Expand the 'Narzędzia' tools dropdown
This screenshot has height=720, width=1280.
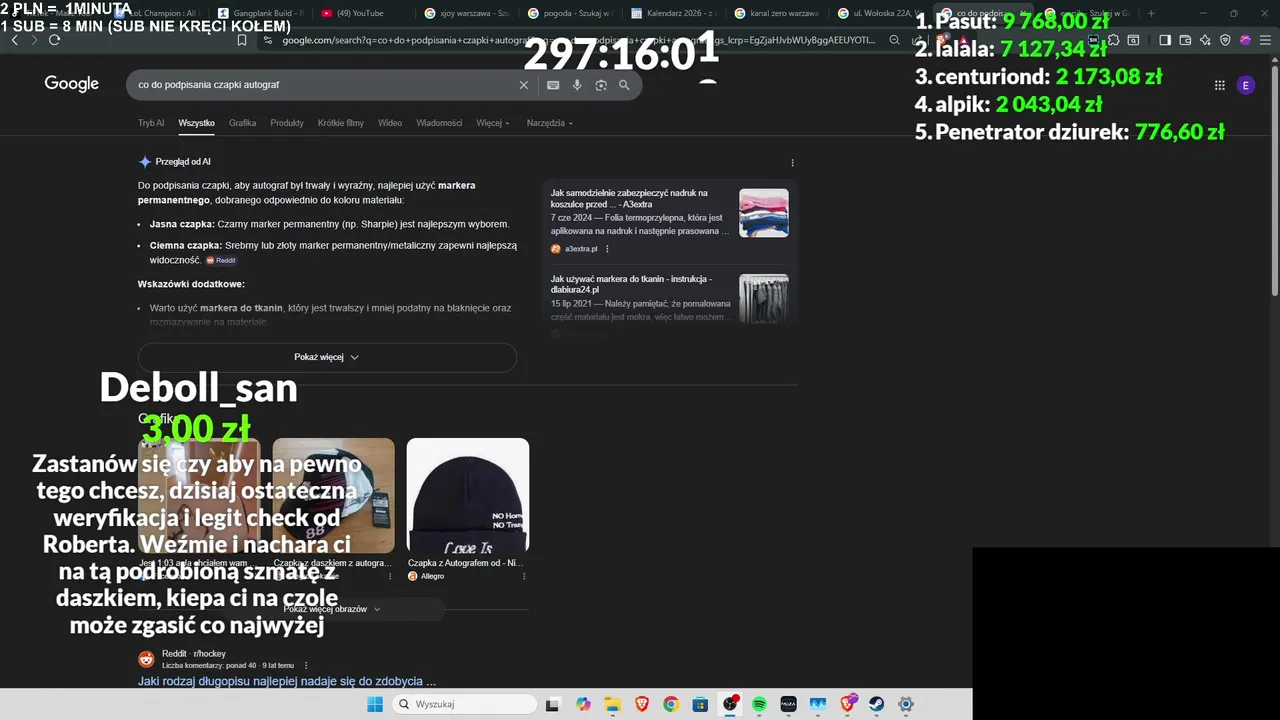coord(550,123)
